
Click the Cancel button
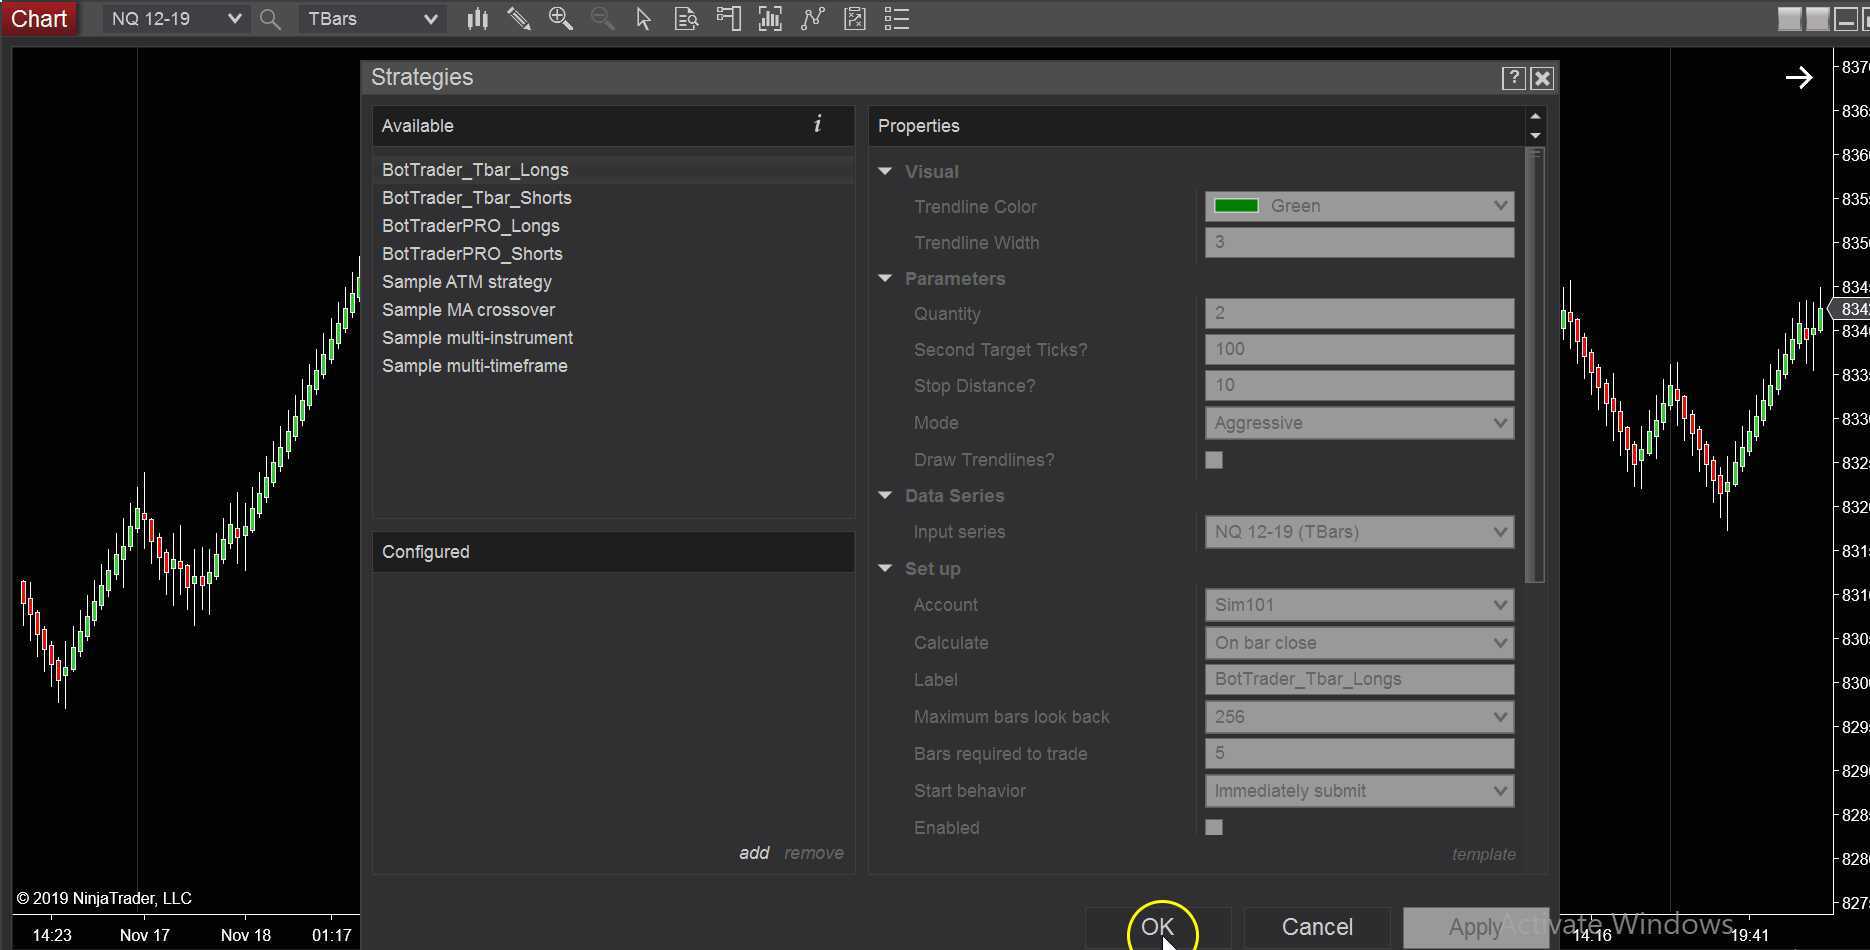[x=1316, y=927]
